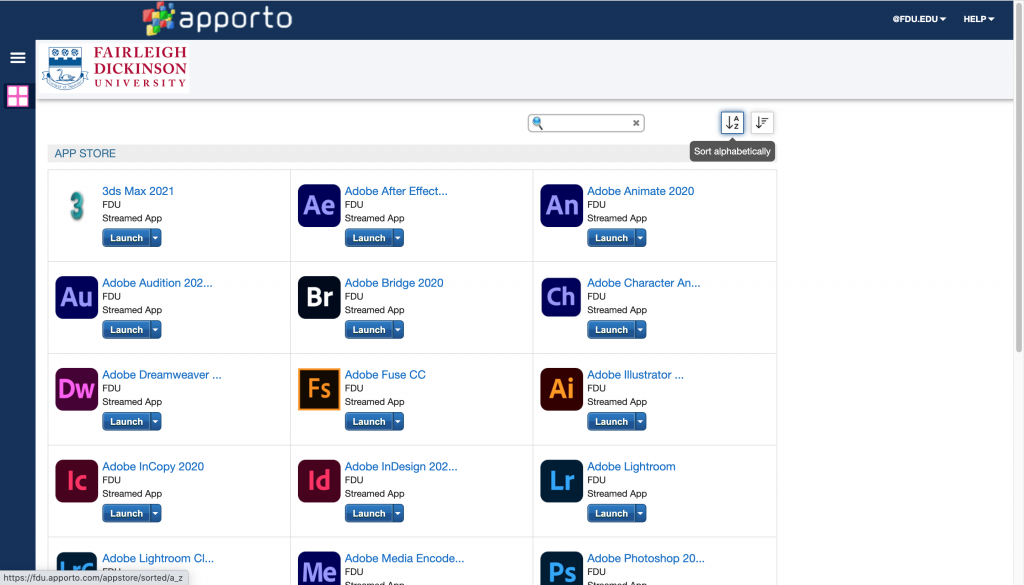Open the hamburger sidebar menu

coord(18,58)
